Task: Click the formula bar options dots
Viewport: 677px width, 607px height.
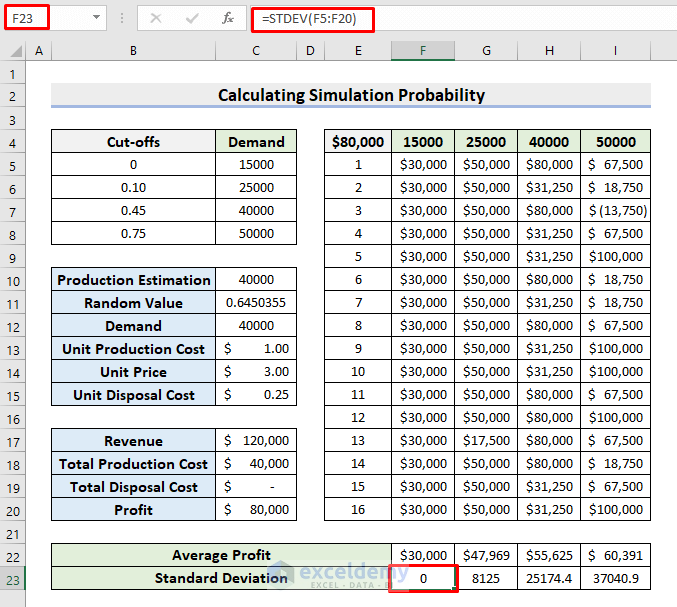Action: [x=122, y=18]
